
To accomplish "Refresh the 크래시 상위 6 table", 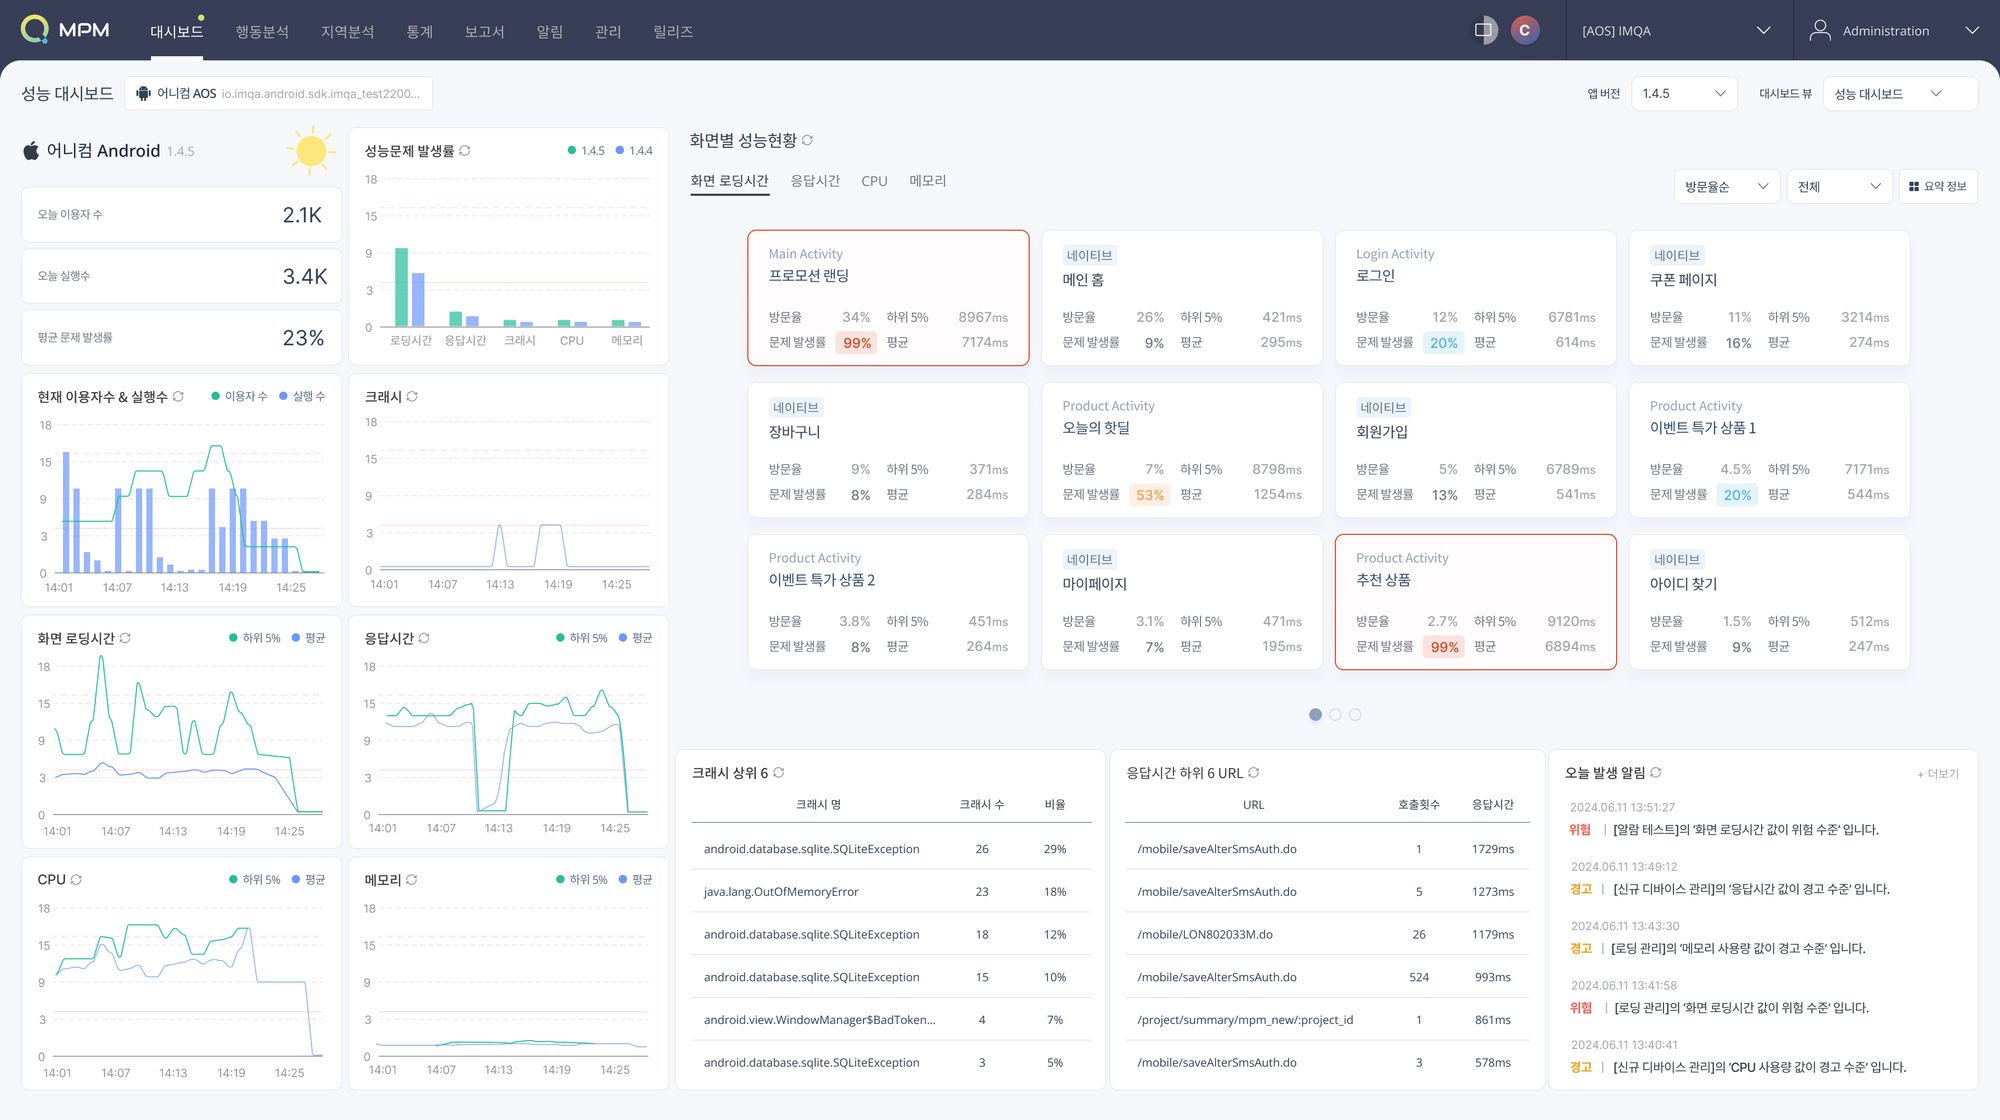I will click(x=779, y=773).
